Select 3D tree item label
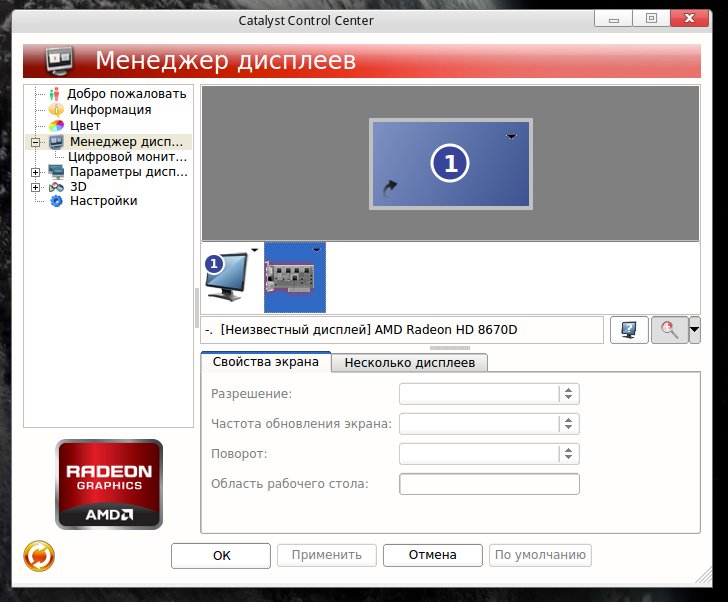Screen dimensions: 728x602 (x=78, y=187)
